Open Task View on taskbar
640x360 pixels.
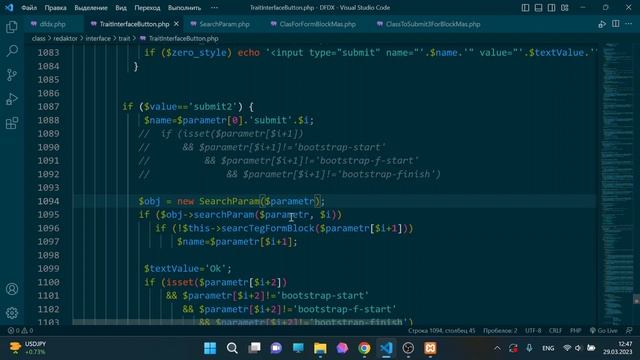[254, 348]
